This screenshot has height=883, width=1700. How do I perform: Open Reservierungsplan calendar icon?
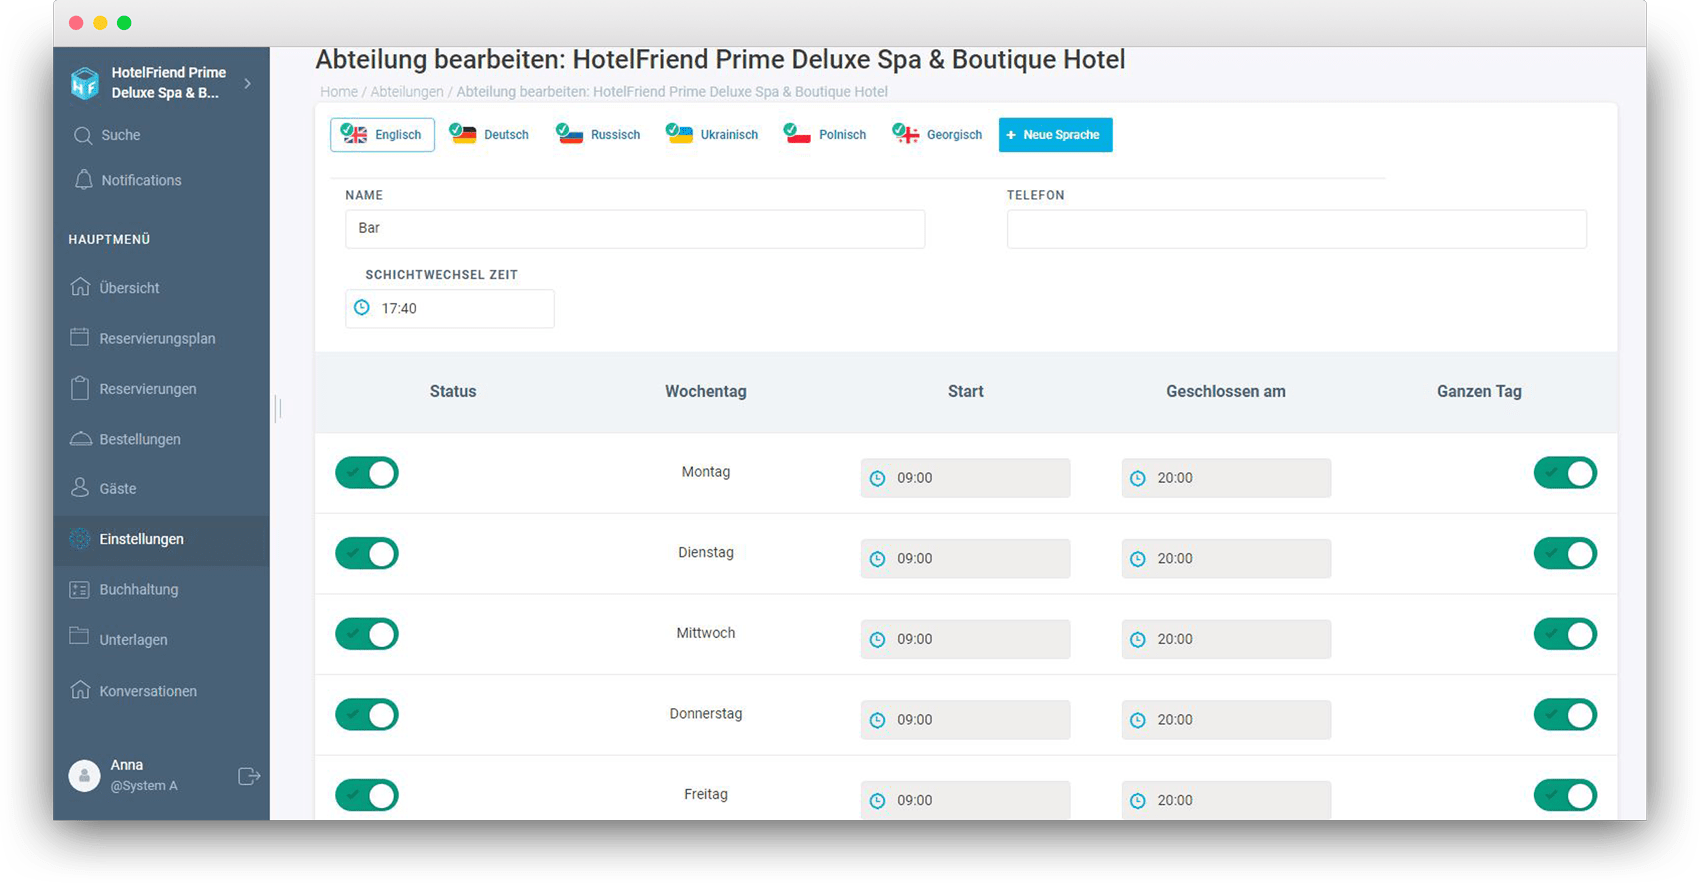(80, 337)
